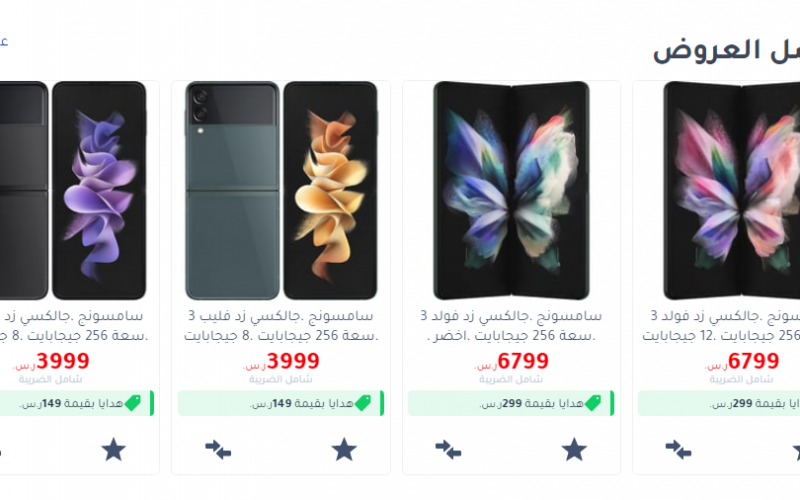Compare the cream Galaxy Z Flip 3 phone

(x=218, y=450)
